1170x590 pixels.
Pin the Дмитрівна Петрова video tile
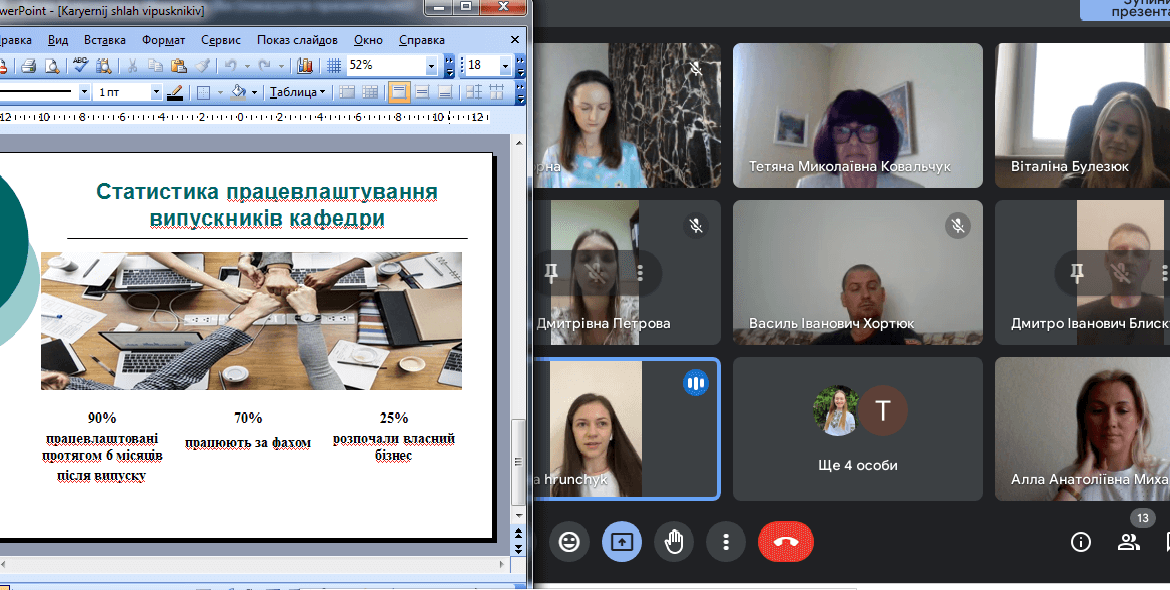tap(551, 273)
